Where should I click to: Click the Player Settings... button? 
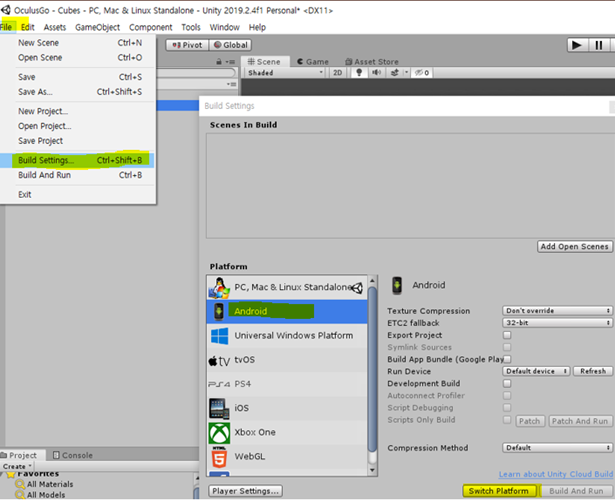click(x=246, y=491)
